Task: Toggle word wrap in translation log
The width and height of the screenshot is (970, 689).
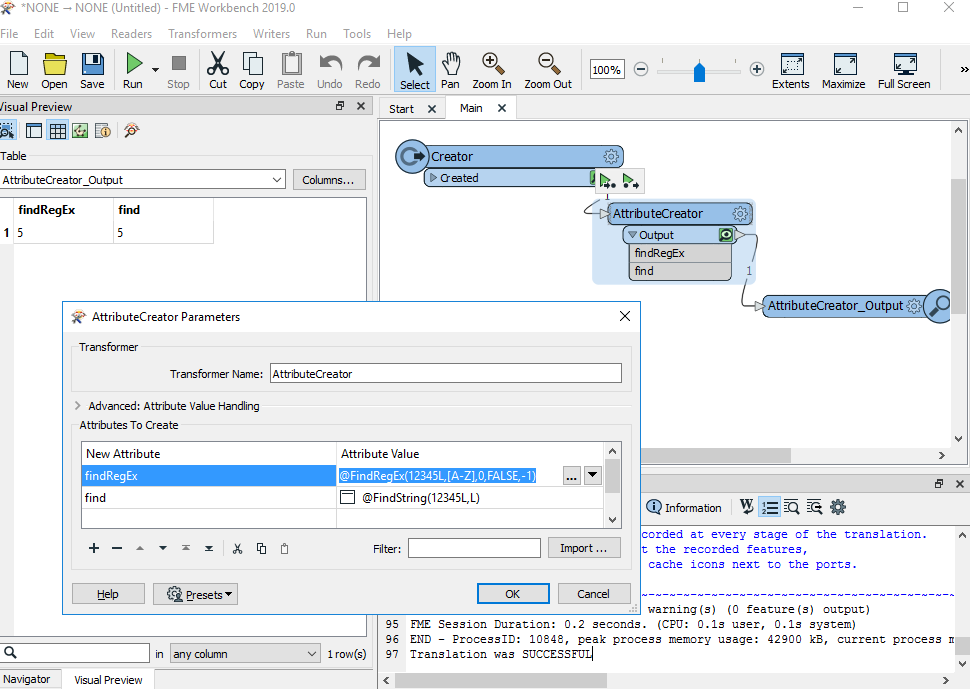Action: tap(747, 507)
